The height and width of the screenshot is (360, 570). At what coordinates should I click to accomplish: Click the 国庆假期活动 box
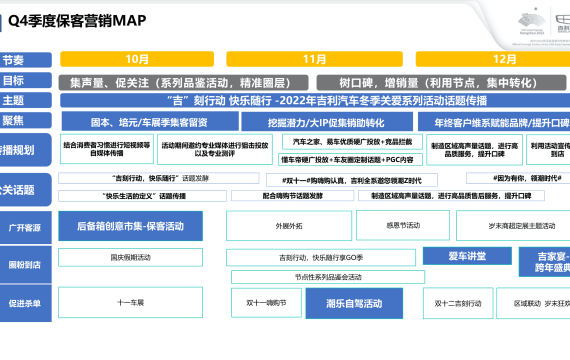[x=131, y=257]
